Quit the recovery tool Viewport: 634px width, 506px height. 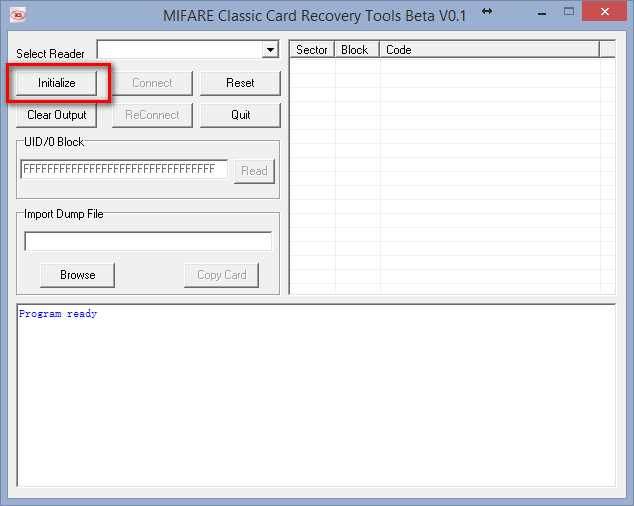point(240,115)
